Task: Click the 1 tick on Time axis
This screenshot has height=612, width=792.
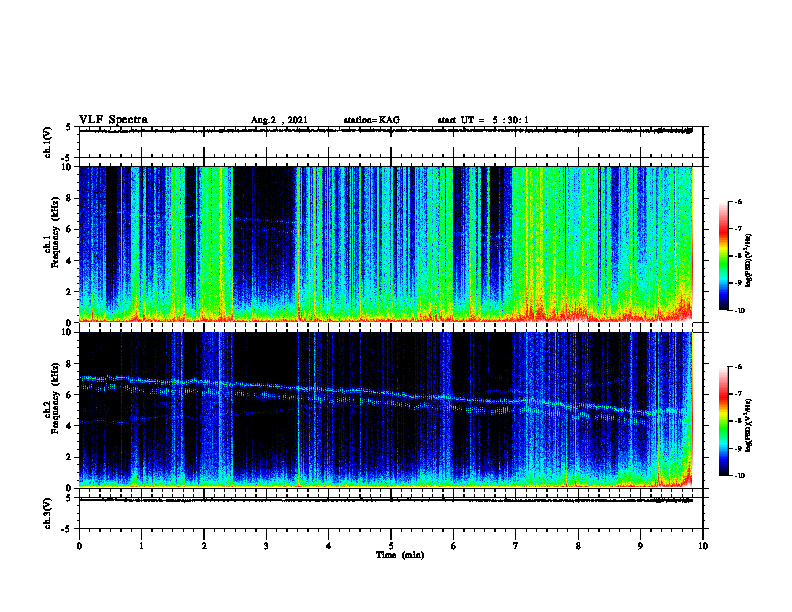Action: pyautogui.click(x=141, y=546)
